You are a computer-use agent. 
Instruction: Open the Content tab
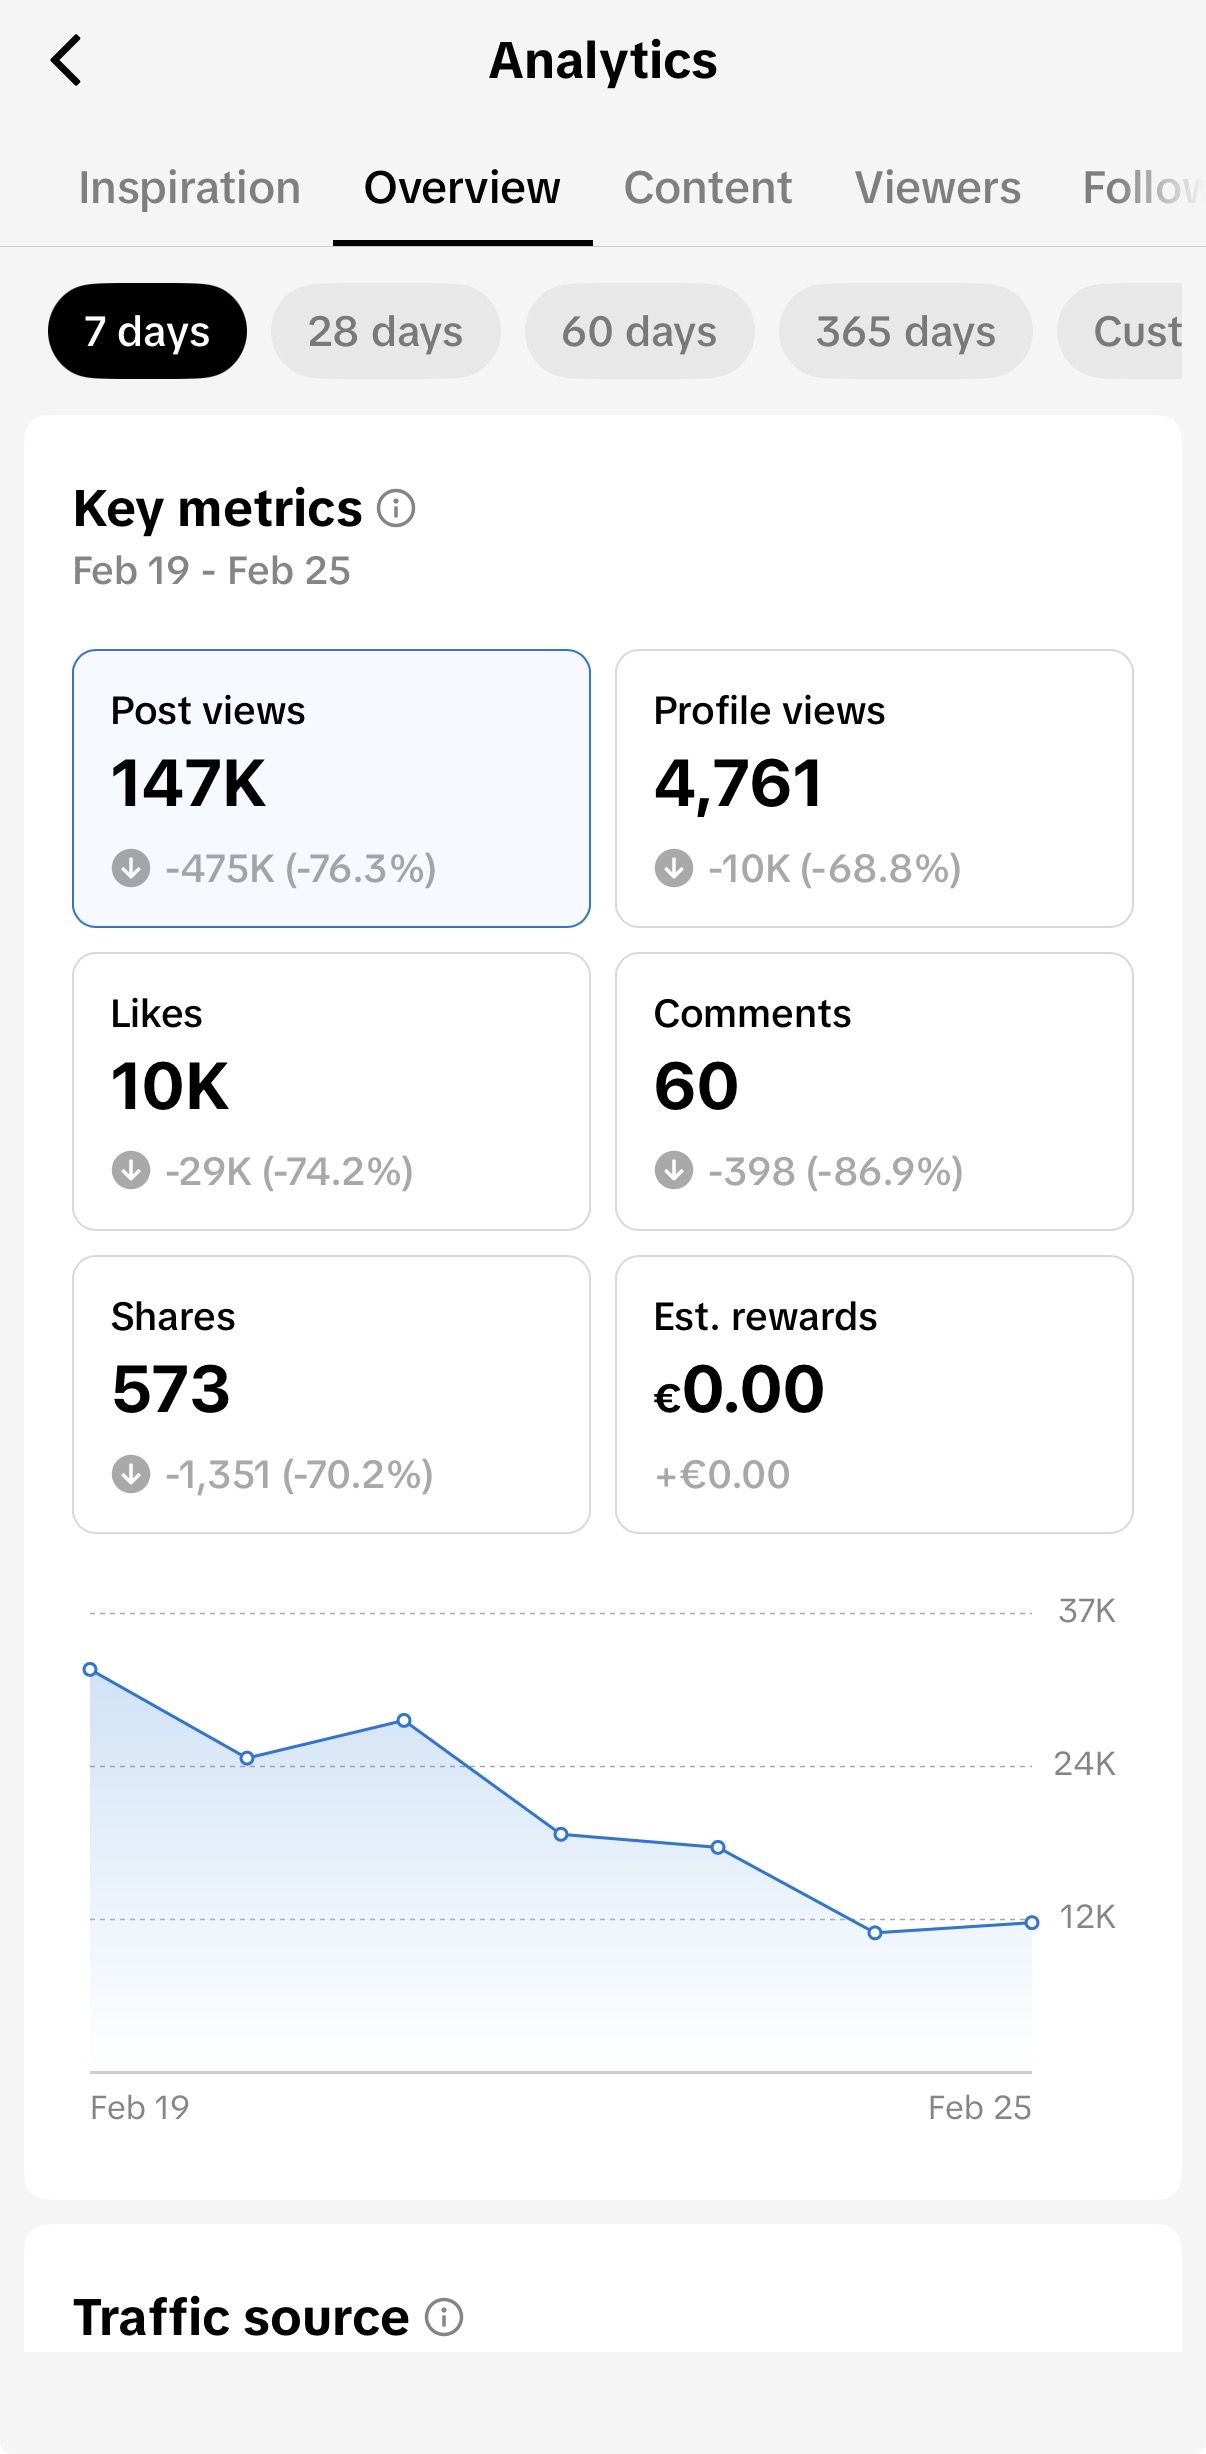[x=707, y=188]
